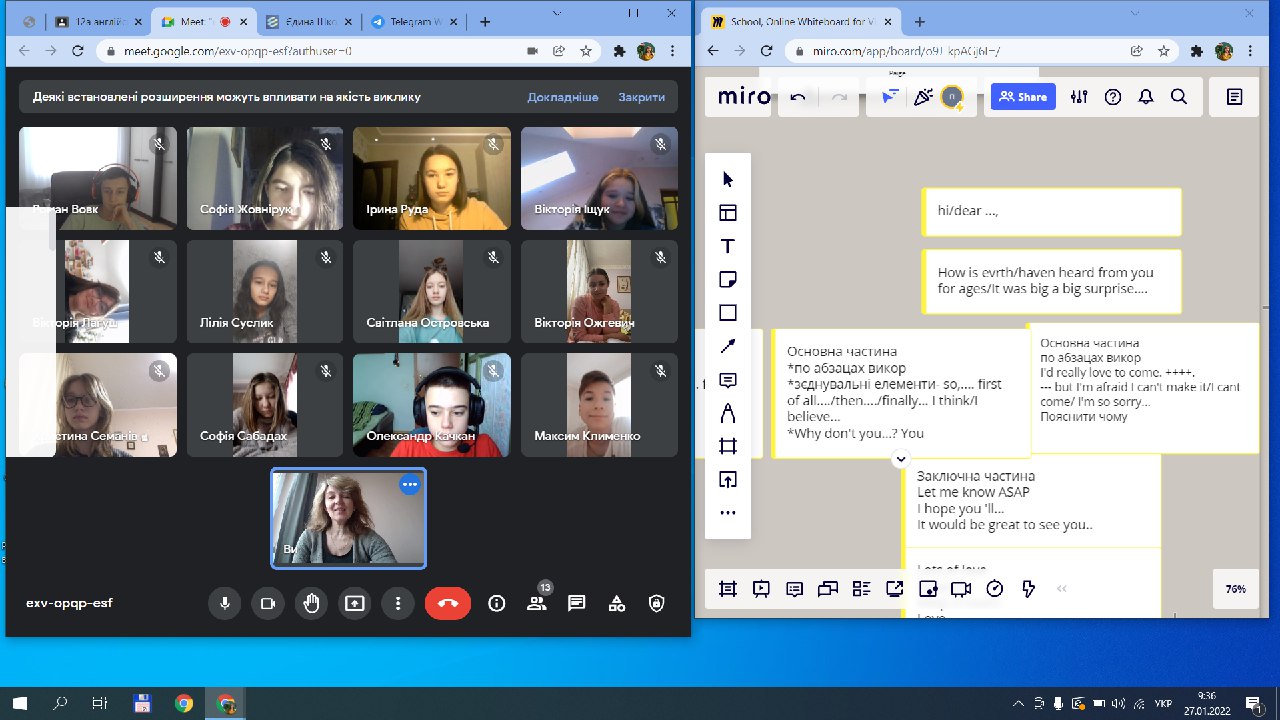Viewport: 1280px width, 720px height.
Task: Toggle camera in Google Meet
Action: [268, 603]
